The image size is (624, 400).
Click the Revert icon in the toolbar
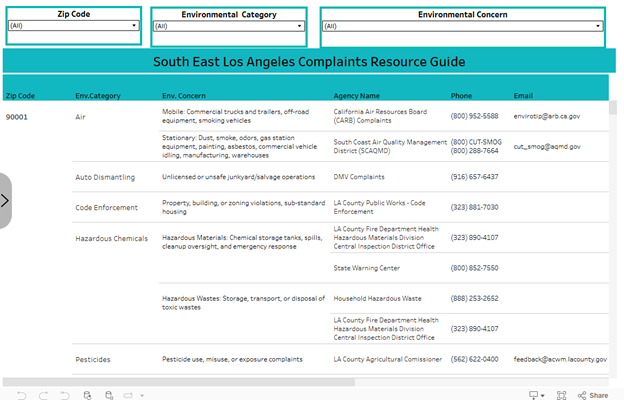click(65, 395)
